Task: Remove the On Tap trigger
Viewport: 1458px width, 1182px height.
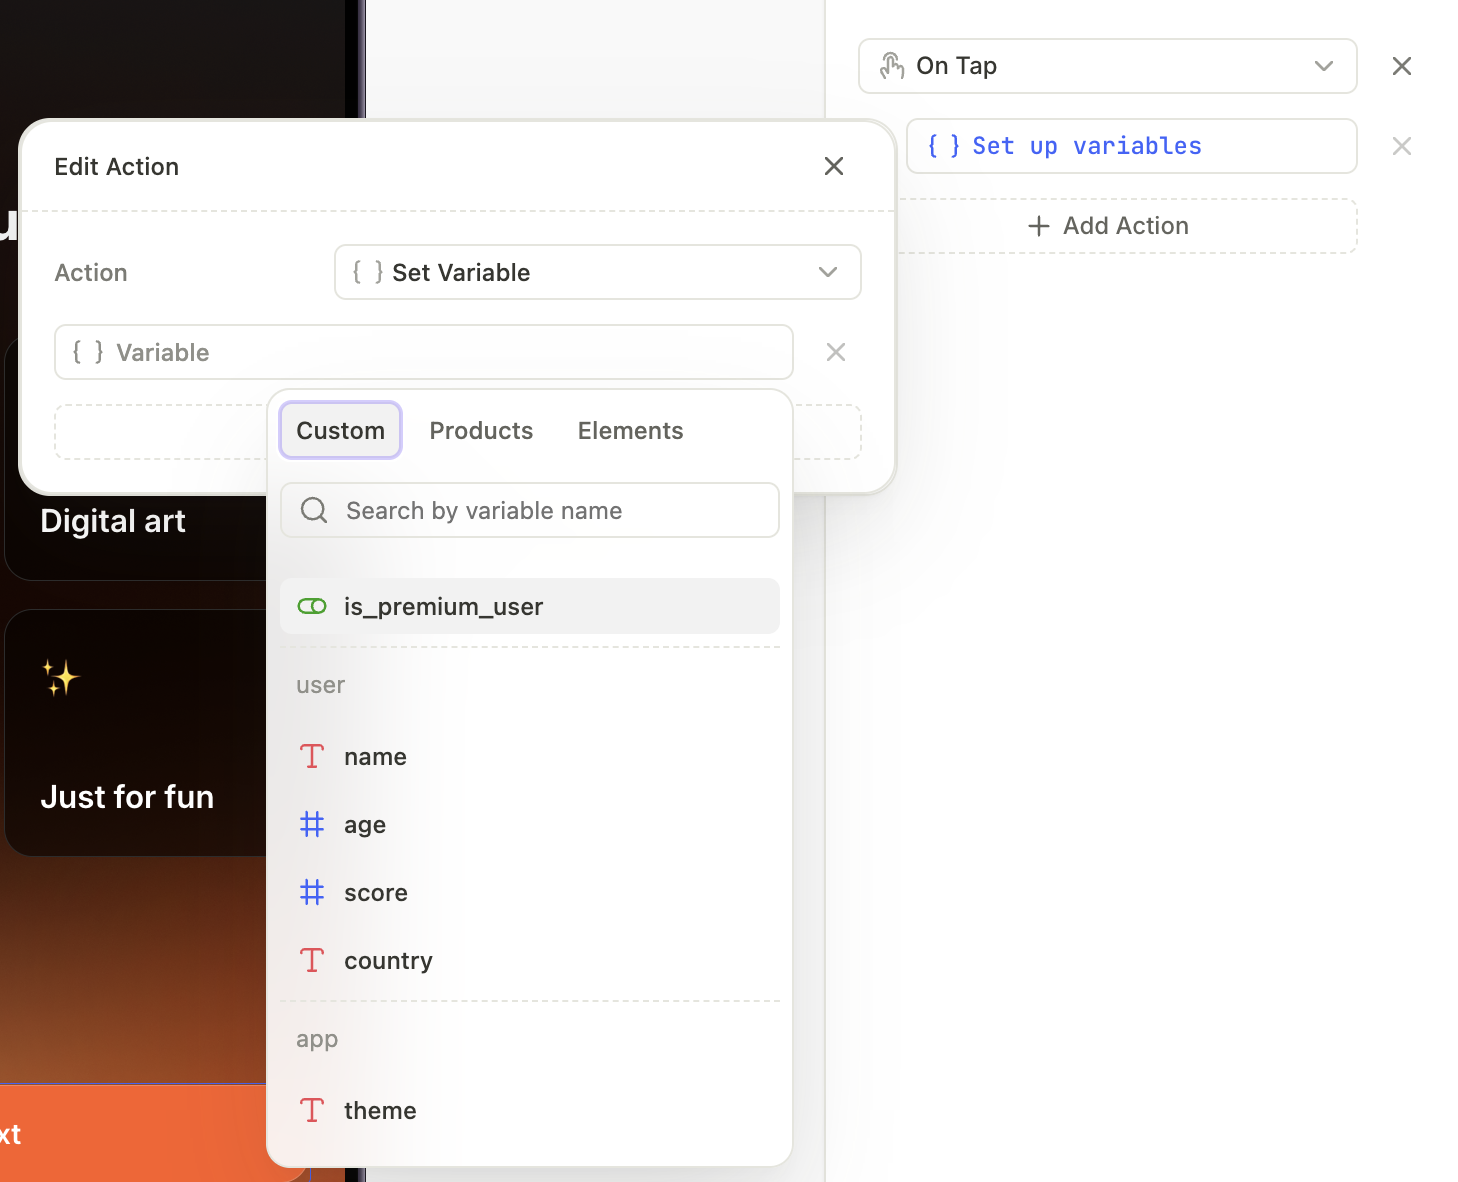Action: pyautogui.click(x=1402, y=66)
